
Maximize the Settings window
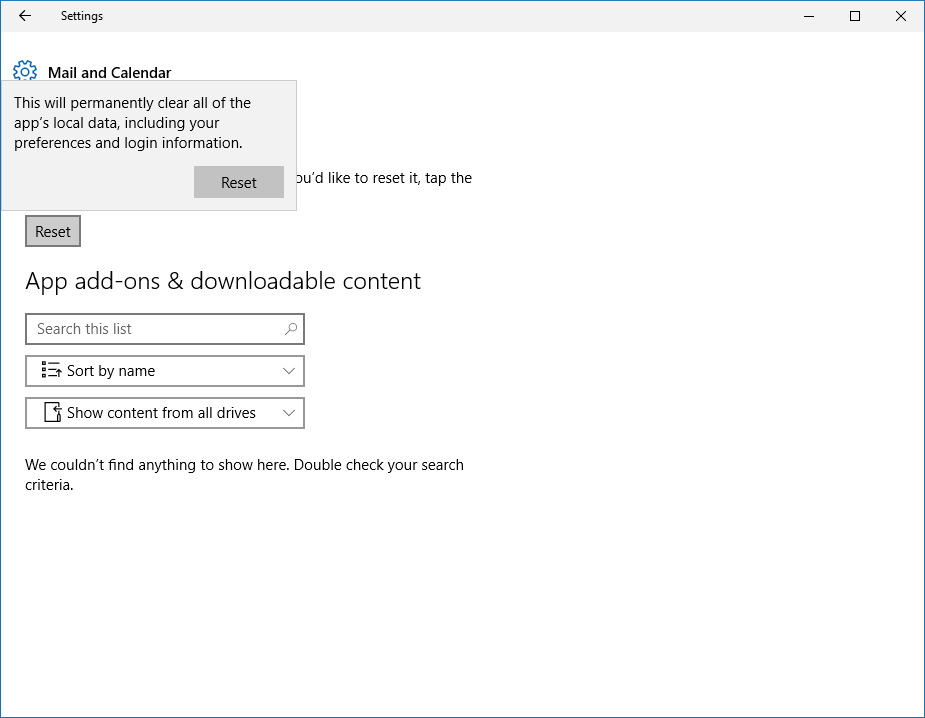coord(854,16)
